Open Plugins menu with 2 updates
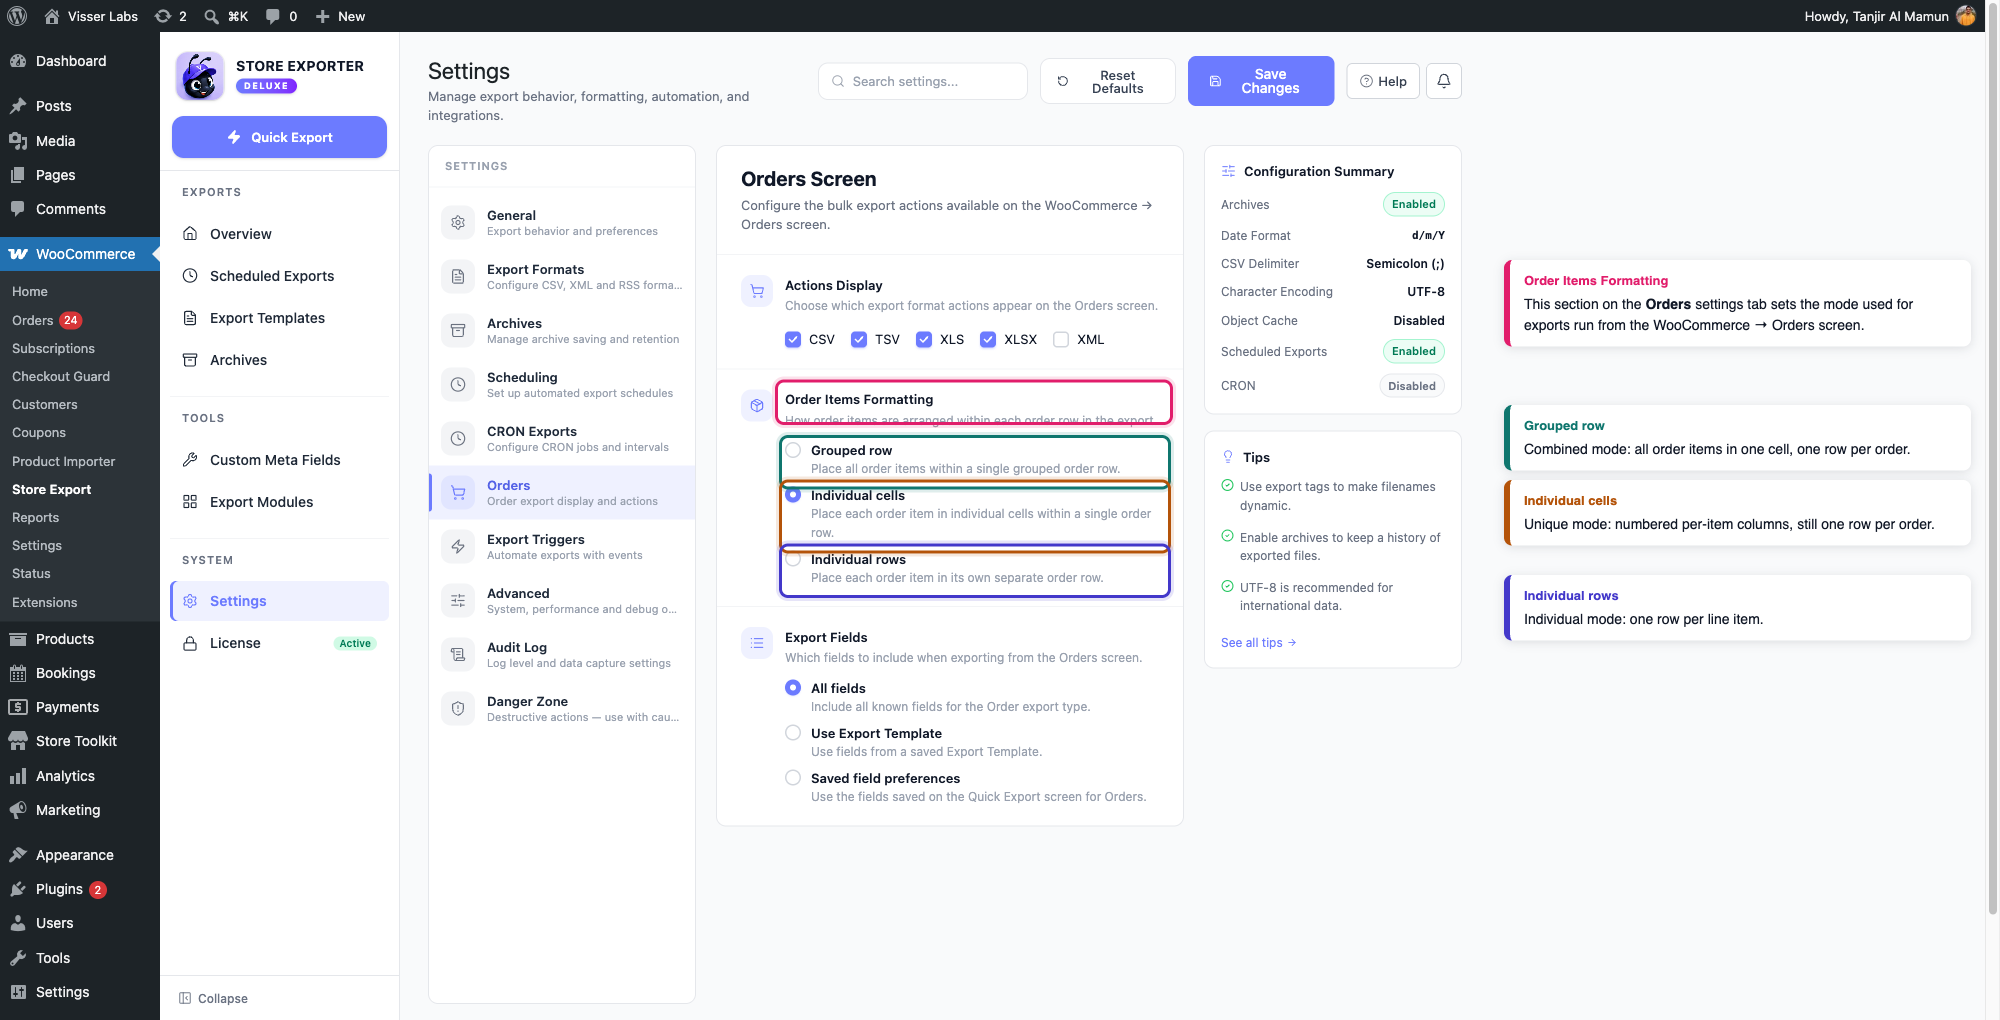The width and height of the screenshot is (2000, 1020). [x=80, y=889]
